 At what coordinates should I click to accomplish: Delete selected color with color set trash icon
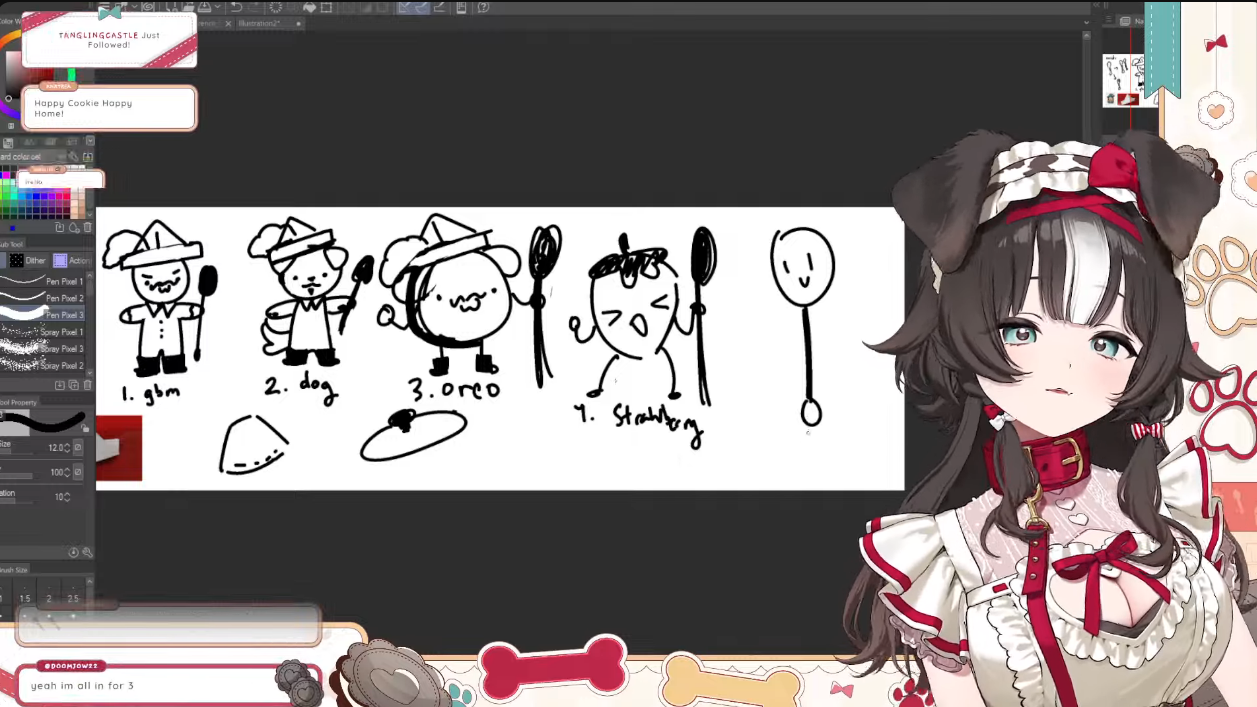pos(87,227)
